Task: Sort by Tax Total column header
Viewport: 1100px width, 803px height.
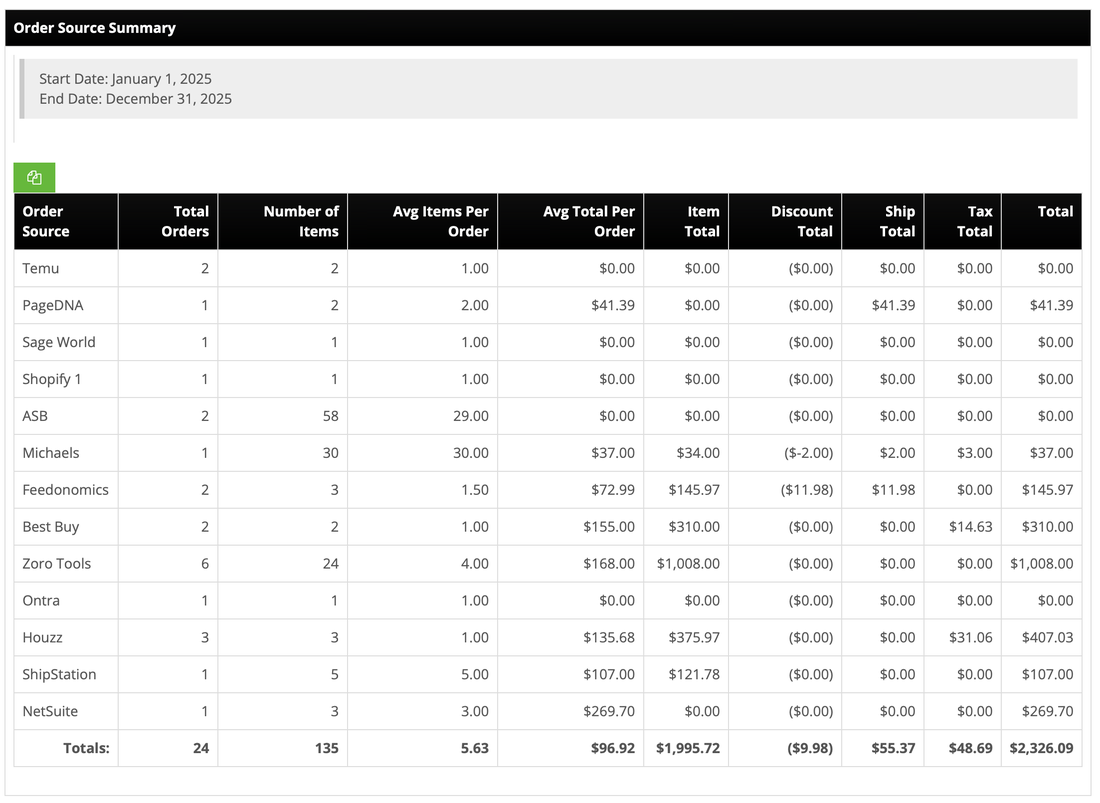Action: (x=962, y=222)
